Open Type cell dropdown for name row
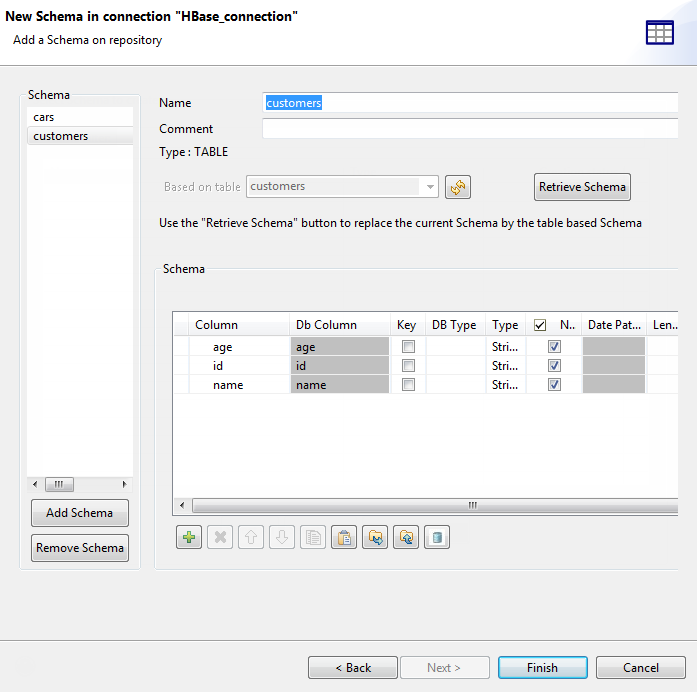 pos(505,385)
